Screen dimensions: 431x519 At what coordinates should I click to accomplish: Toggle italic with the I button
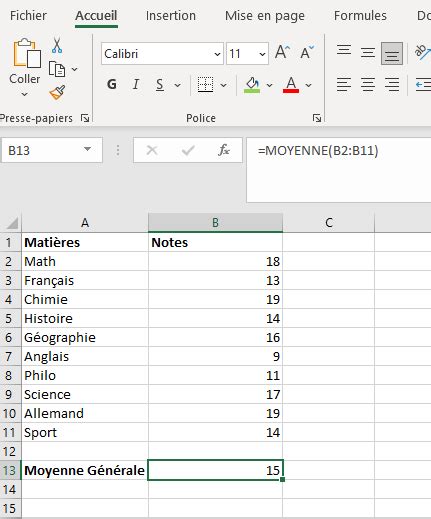[136, 85]
